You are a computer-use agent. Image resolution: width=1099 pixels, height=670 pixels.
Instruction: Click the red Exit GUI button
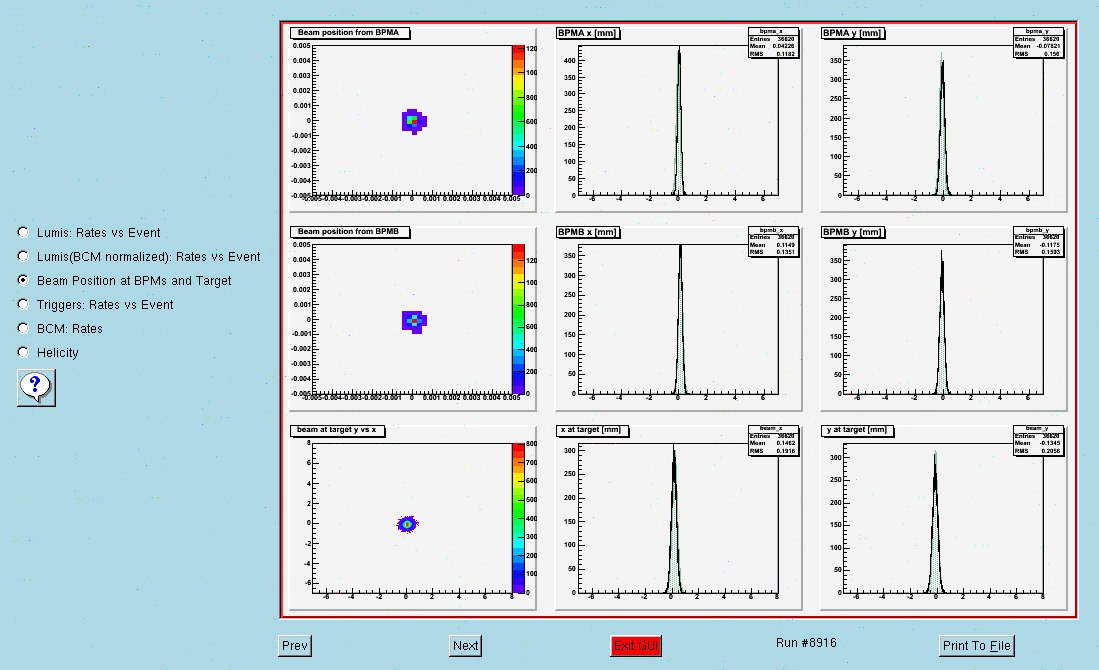(x=636, y=645)
